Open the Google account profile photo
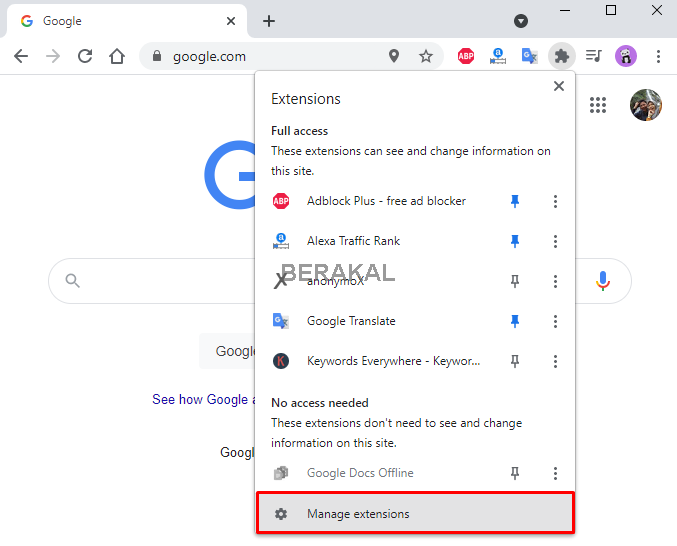The height and width of the screenshot is (546, 677). [646, 105]
